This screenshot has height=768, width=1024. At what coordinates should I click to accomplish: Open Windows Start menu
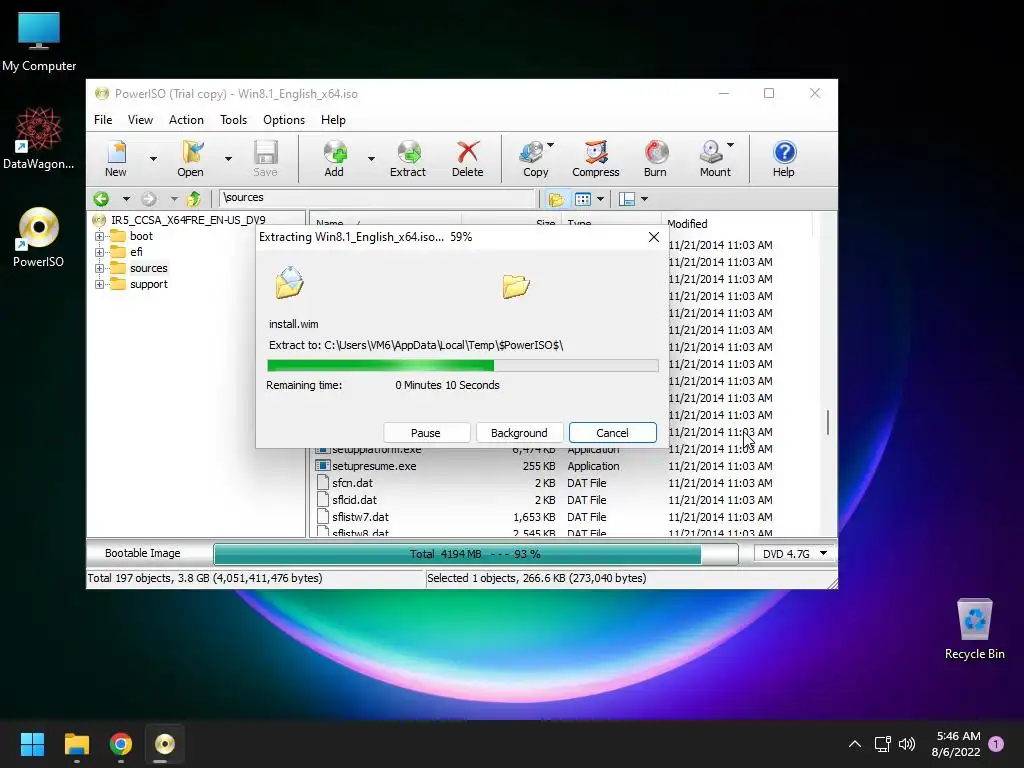[x=32, y=744]
